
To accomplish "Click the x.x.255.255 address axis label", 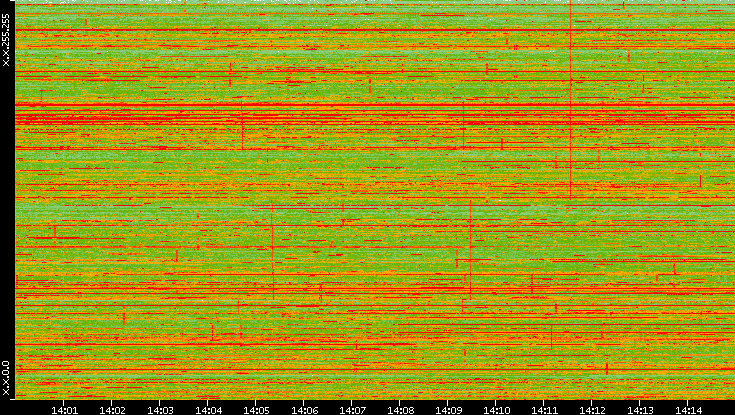I will 6,40.
